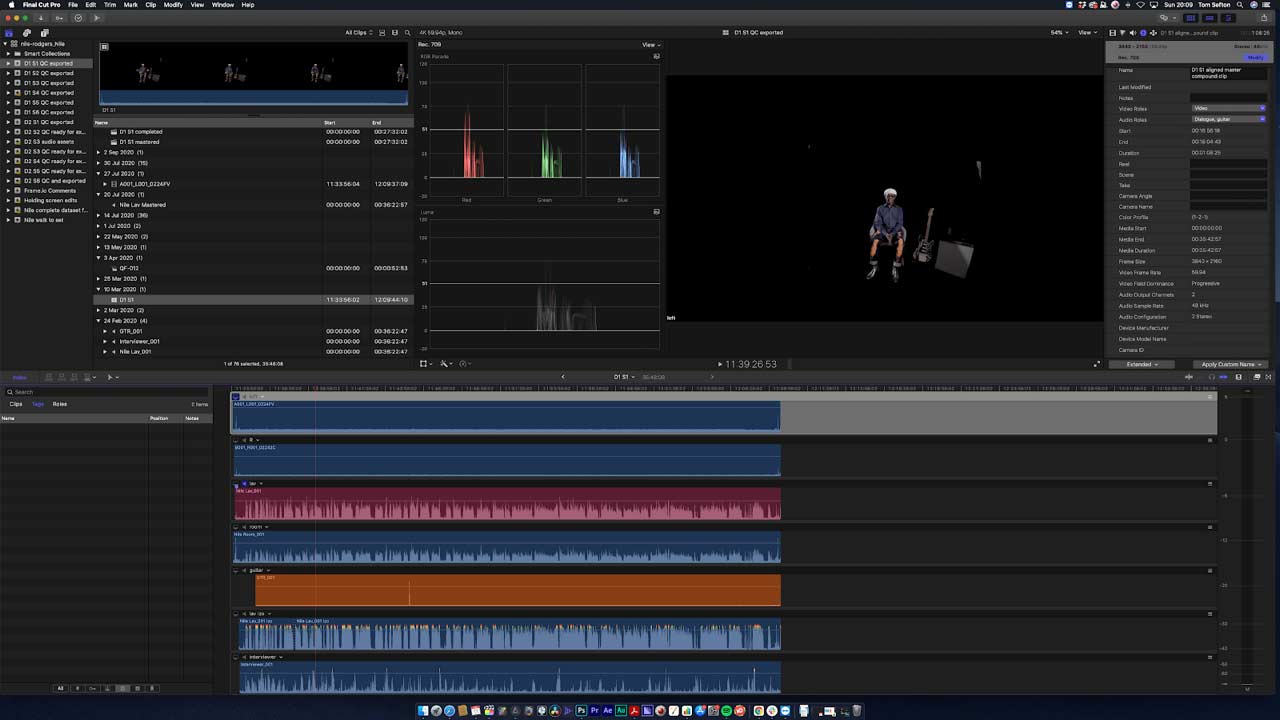Open the titles and generators sidebar
This screenshot has width=1280, height=720.
pos(44,33)
